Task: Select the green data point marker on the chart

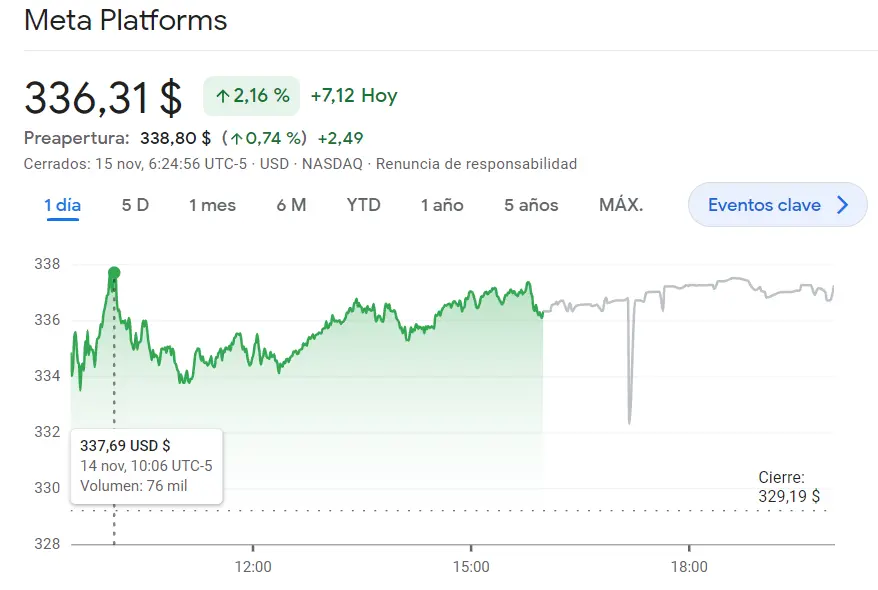Action: point(113,270)
